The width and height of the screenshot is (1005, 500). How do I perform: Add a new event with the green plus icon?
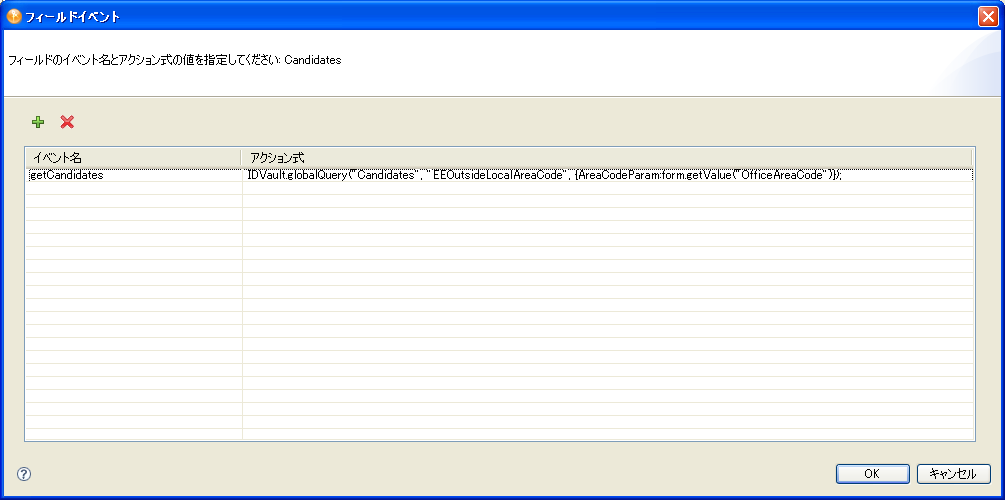(x=38, y=122)
